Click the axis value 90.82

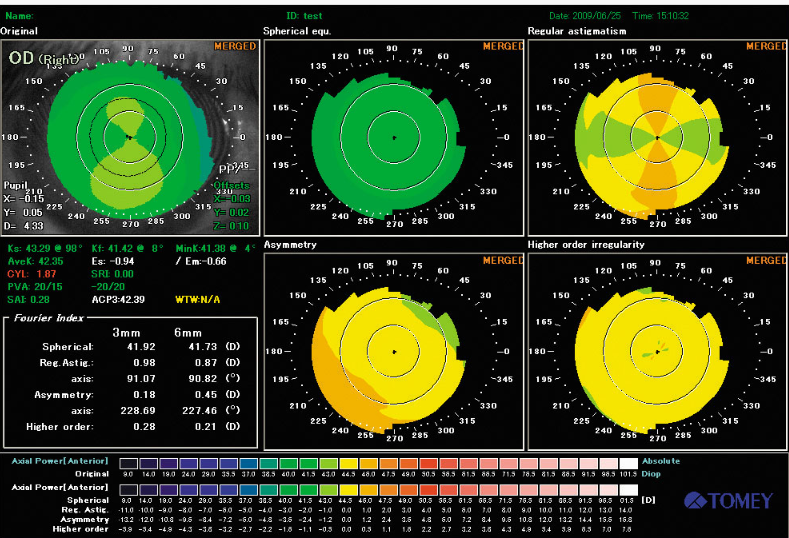pyautogui.click(x=203, y=379)
